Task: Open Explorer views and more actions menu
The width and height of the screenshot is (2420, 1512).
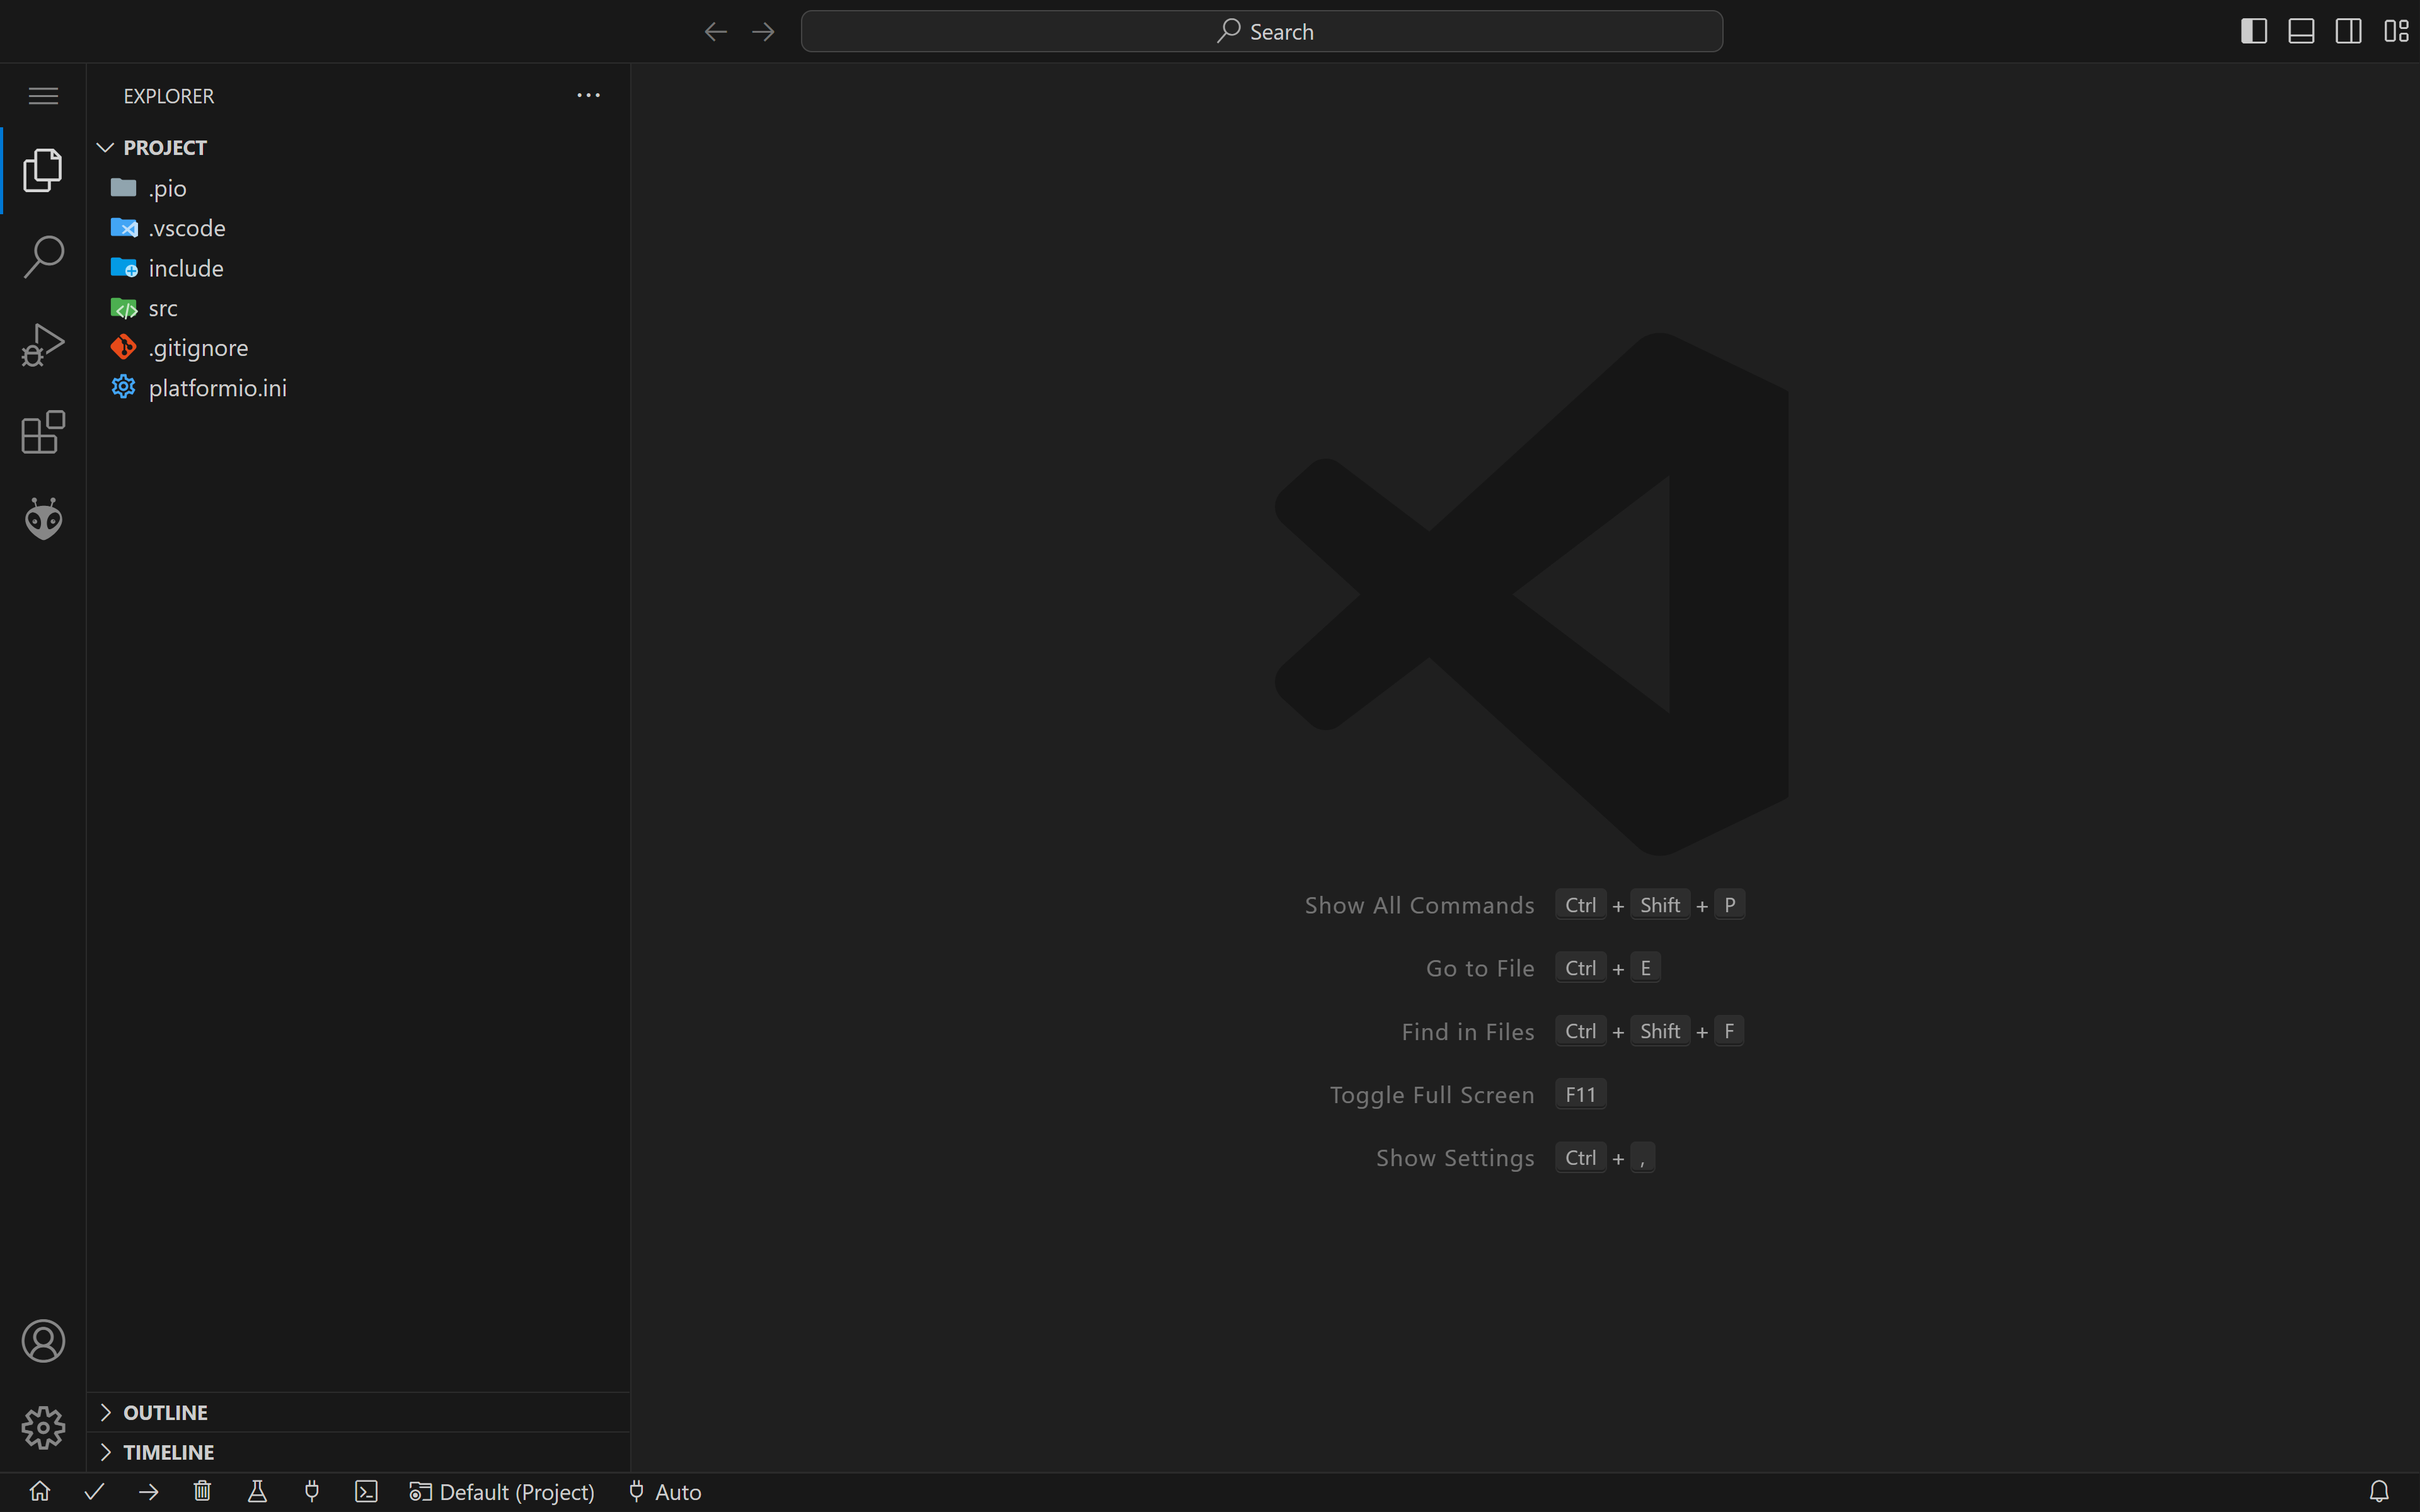Action: pos(588,96)
